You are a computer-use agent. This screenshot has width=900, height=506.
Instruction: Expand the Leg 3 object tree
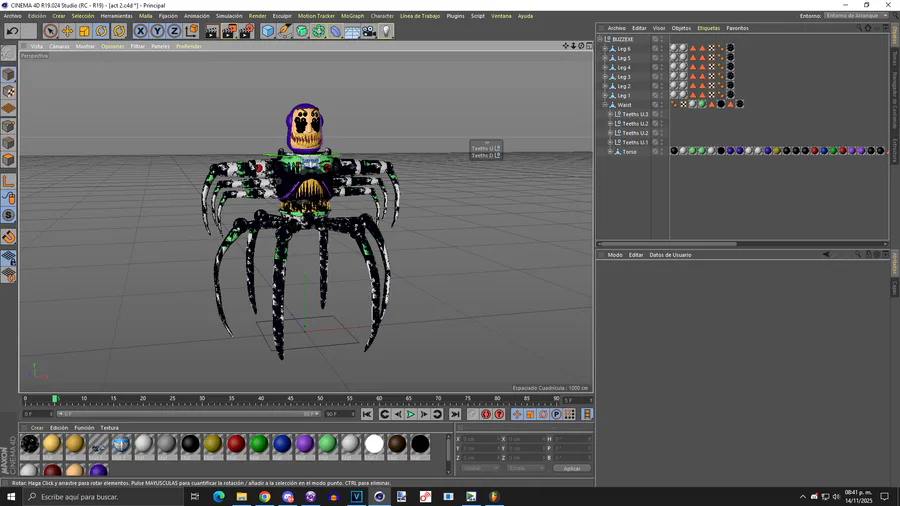click(604, 77)
